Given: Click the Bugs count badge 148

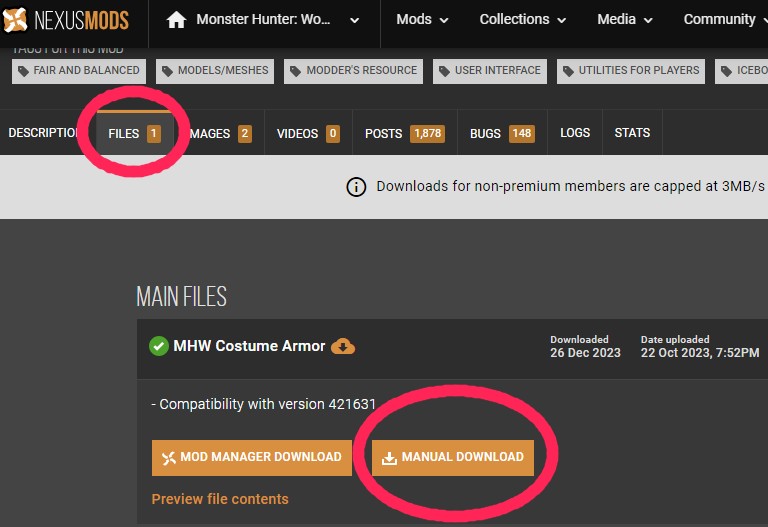Looking at the screenshot, I should pos(522,133).
